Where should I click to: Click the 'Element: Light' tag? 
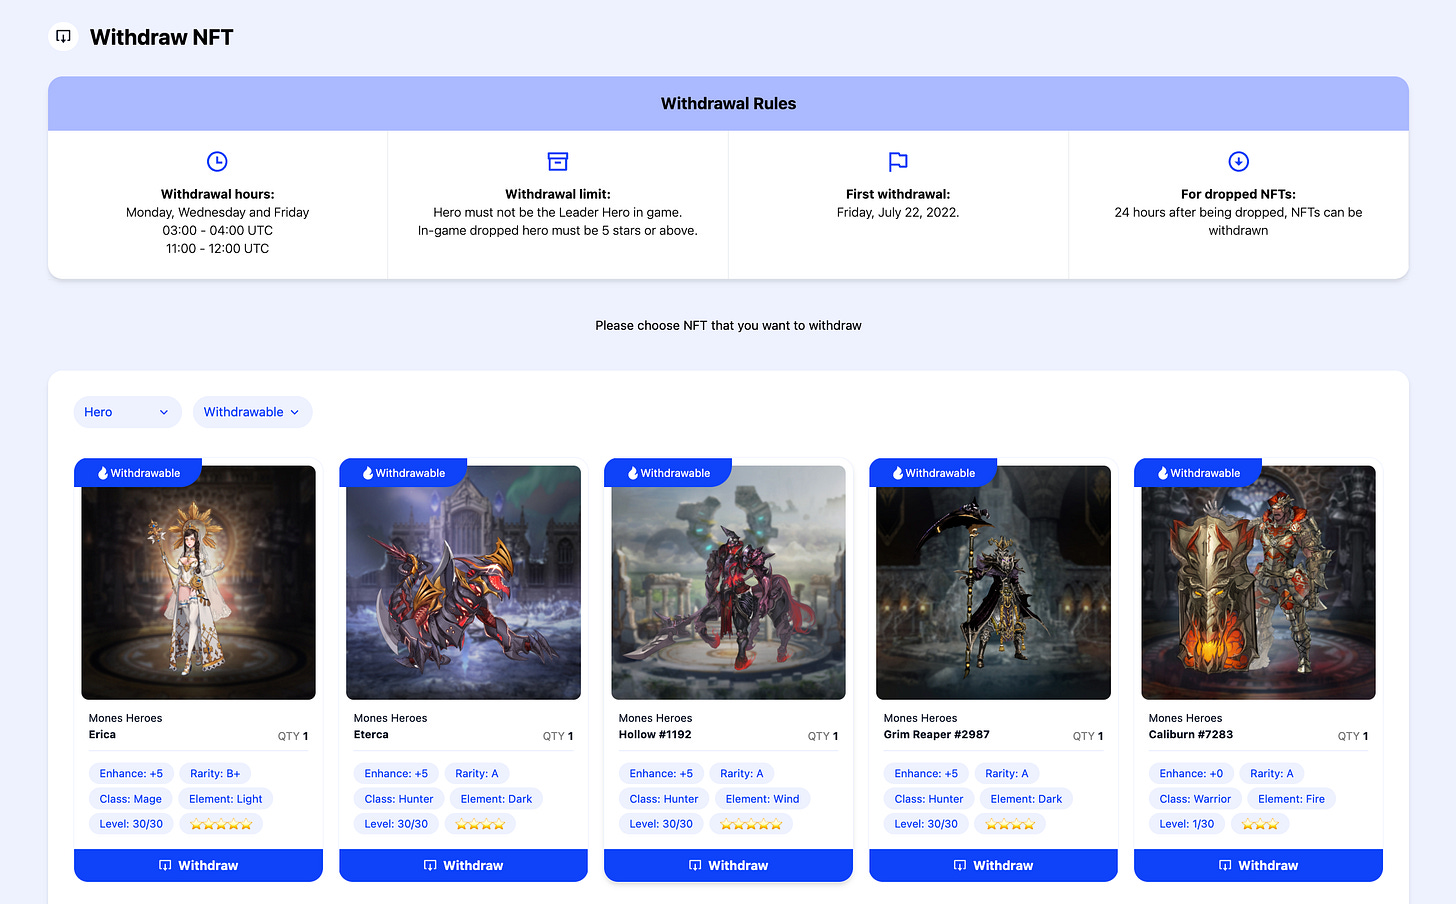click(225, 799)
